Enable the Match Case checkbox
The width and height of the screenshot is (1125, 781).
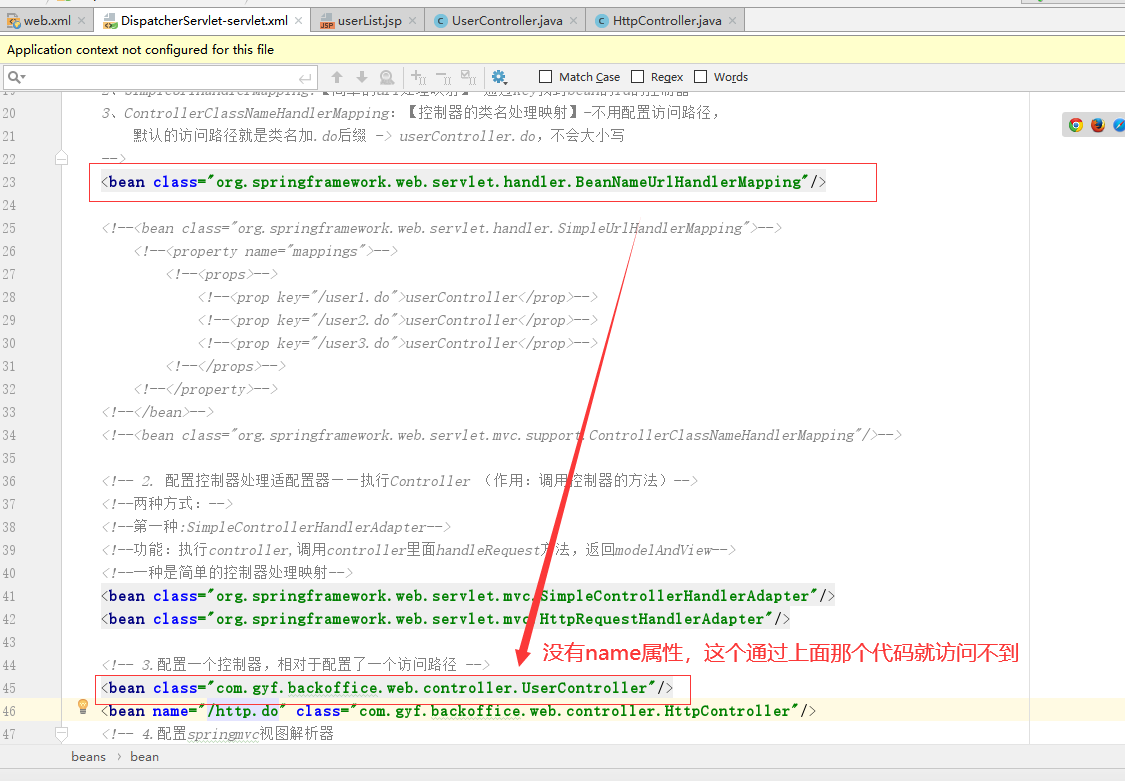pyautogui.click(x=545, y=77)
